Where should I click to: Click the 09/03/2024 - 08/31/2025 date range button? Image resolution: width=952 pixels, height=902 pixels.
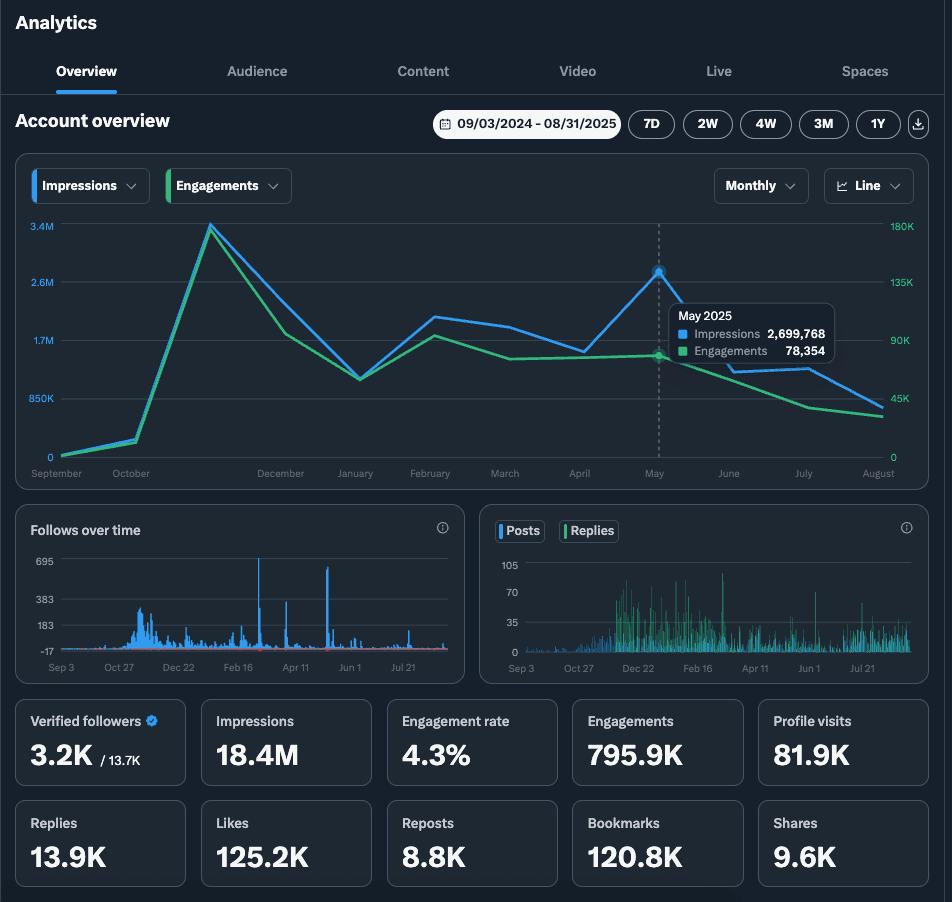pos(527,124)
